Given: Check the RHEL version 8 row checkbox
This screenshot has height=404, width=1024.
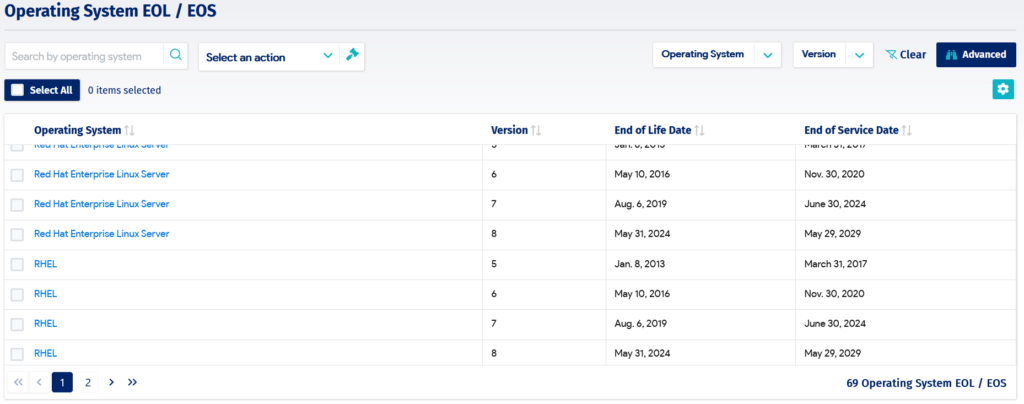Looking at the screenshot, I should 18,354.
